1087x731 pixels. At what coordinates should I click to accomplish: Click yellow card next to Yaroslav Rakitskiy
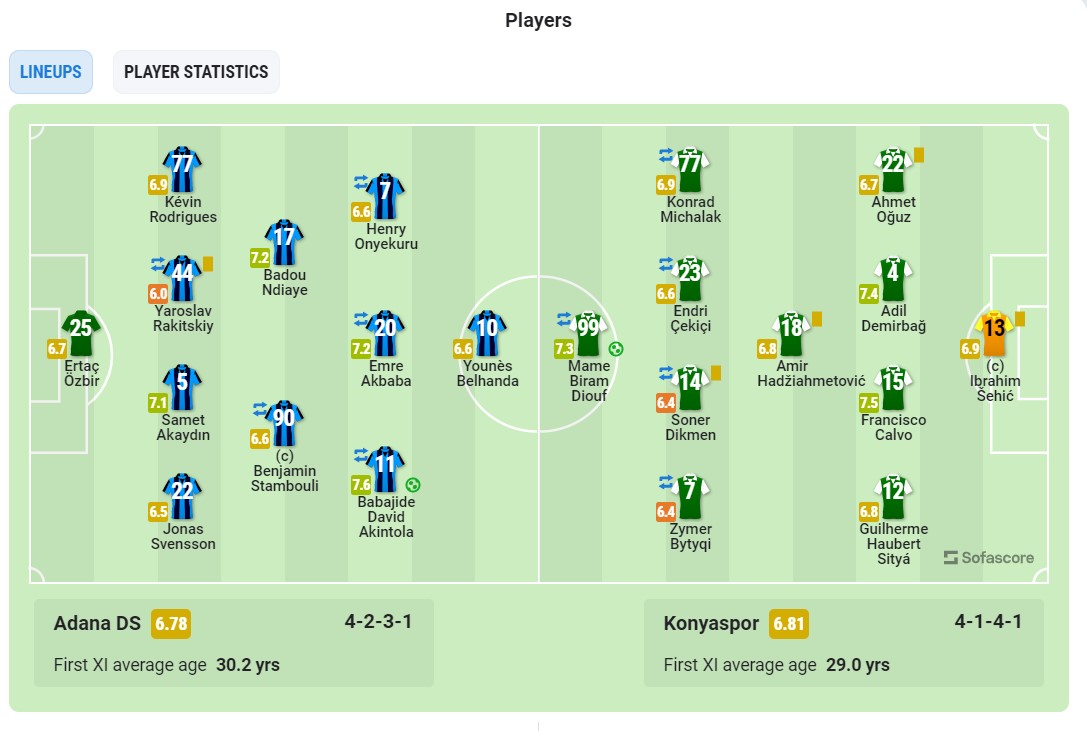pyautogui.click(x=208, y=264)
